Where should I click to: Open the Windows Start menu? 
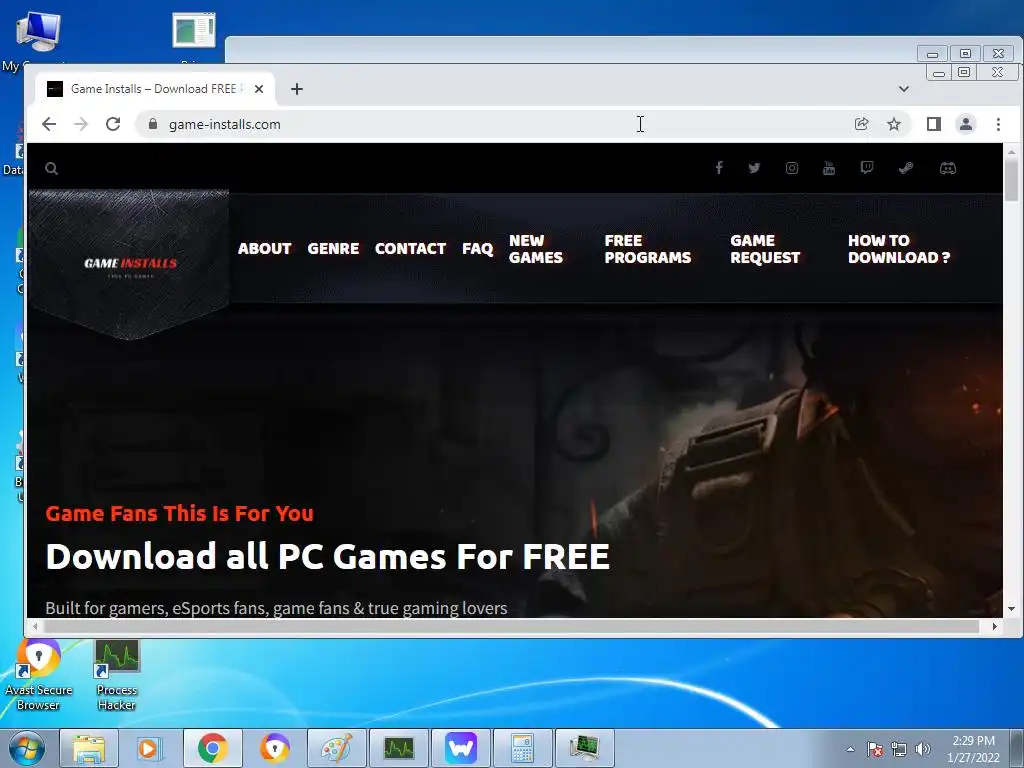(27, 748)
